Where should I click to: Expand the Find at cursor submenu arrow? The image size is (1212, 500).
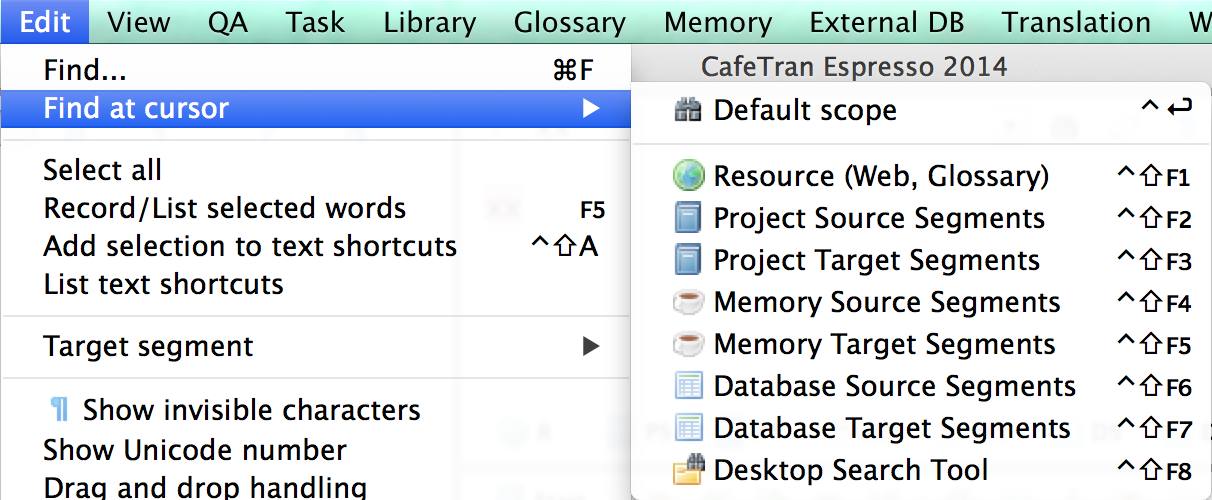pyautogui.click(x=590, y=108)
